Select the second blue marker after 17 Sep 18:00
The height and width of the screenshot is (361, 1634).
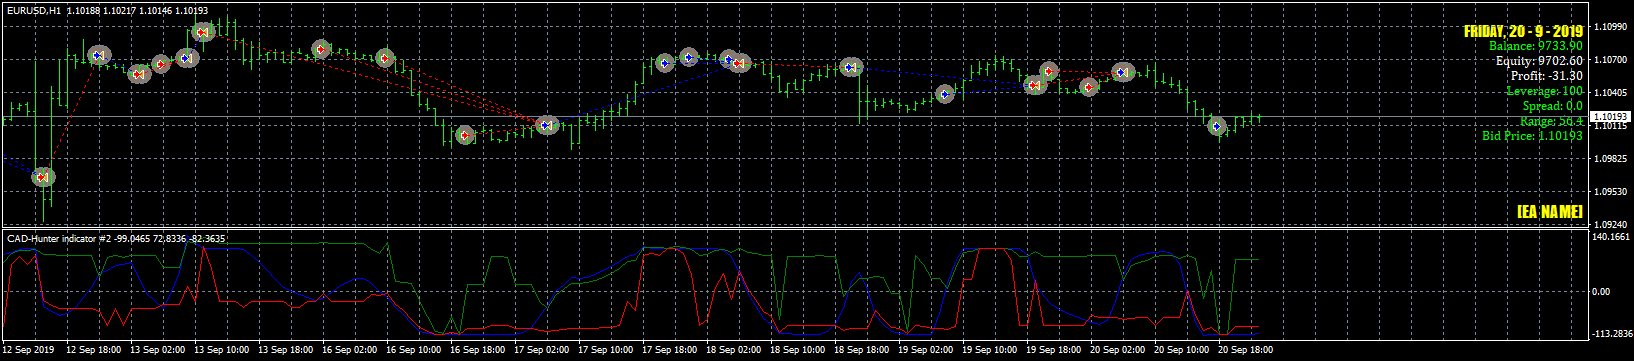click(x=689, y=57)
